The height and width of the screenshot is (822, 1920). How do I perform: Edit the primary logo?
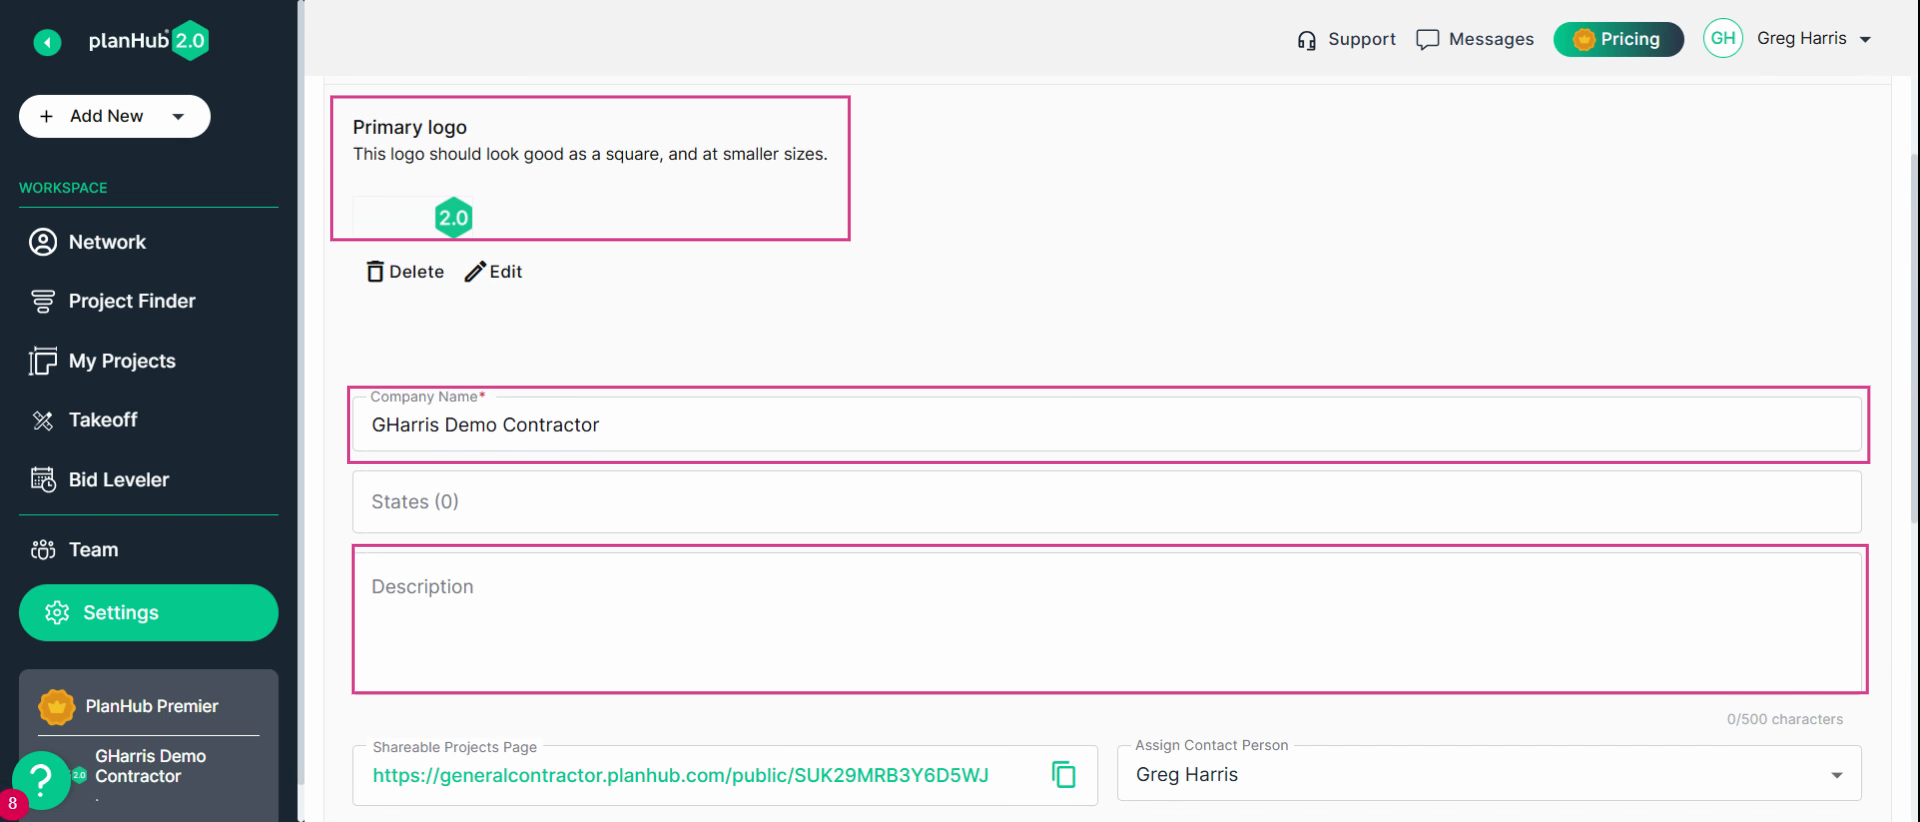[x=493, y=272]
